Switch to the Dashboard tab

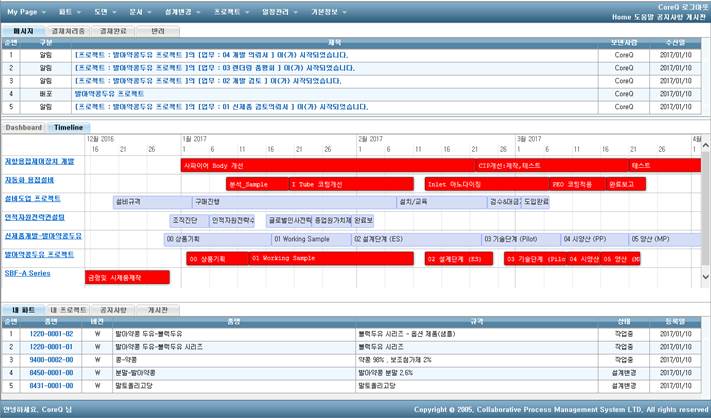(x=23, y=128)
